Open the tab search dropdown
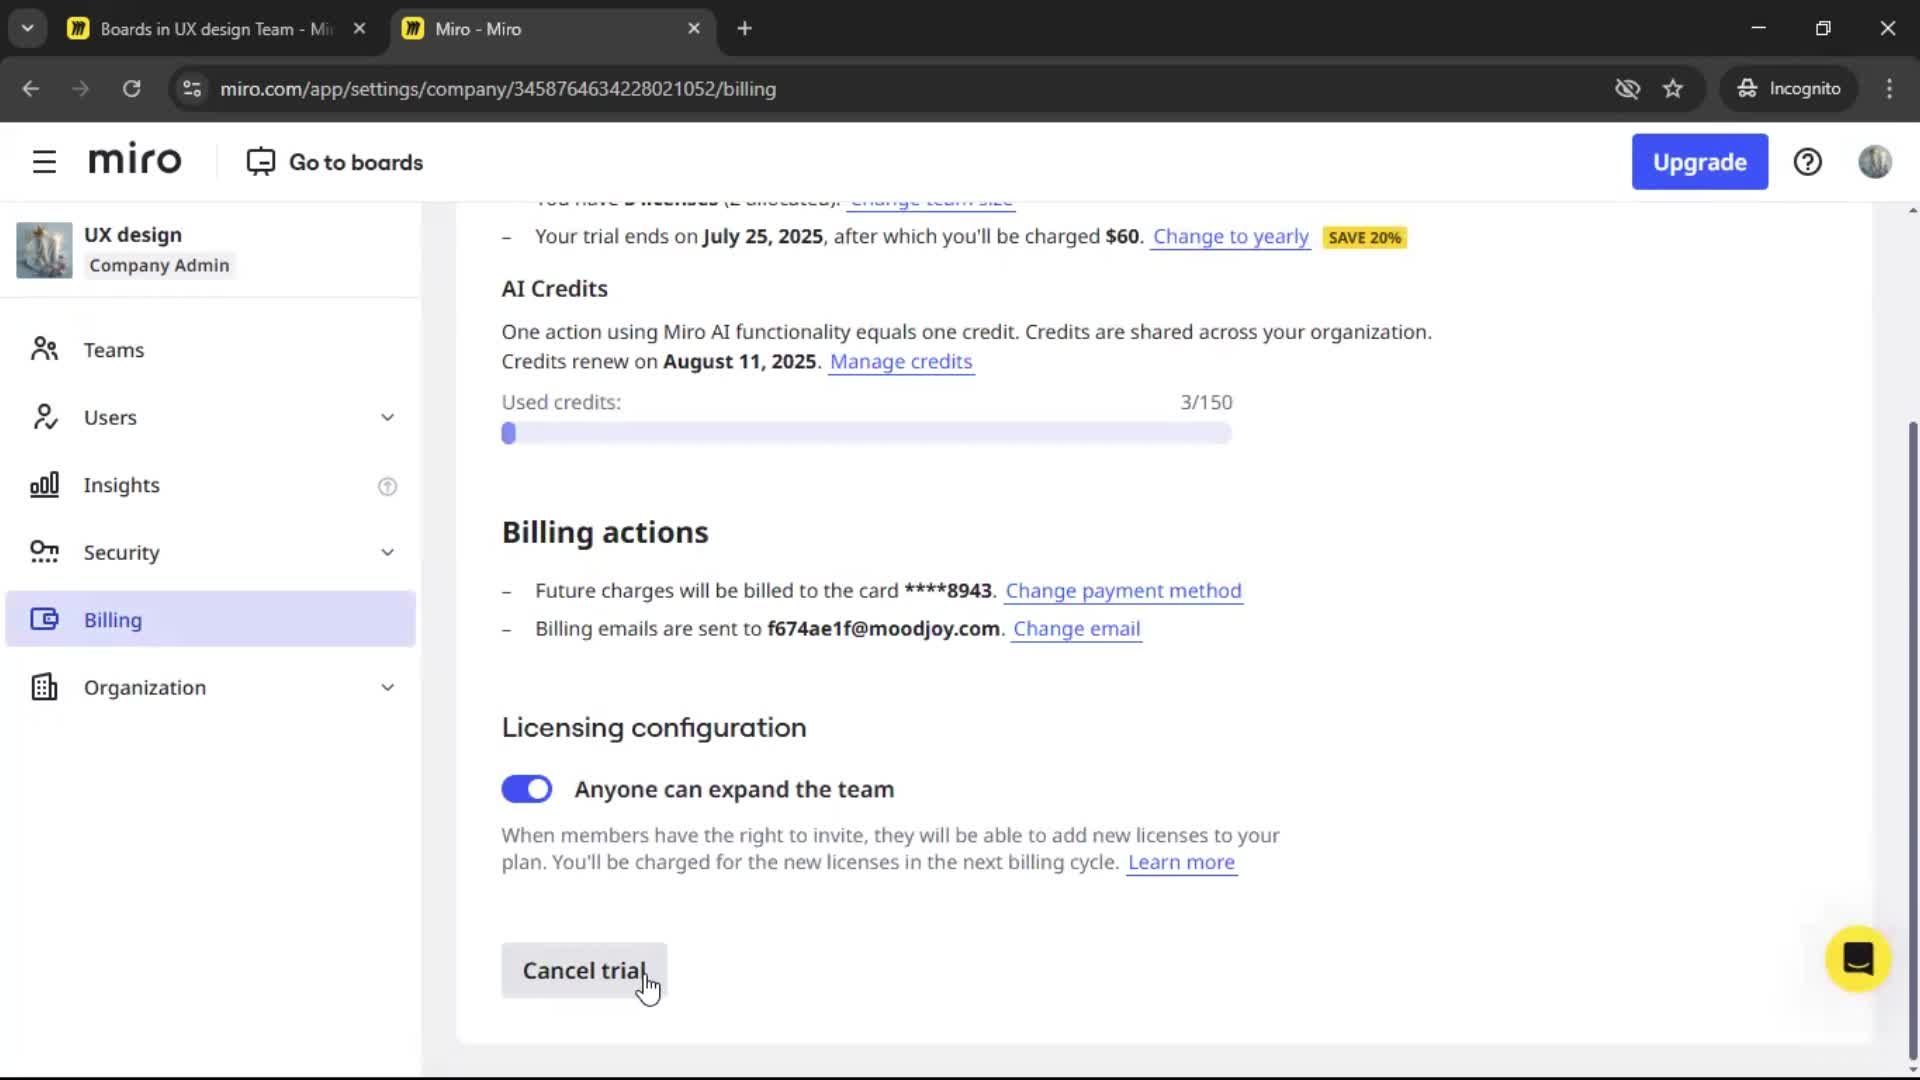The image size is (1920, 1080). pyautogui.click(x=28, y=28)
